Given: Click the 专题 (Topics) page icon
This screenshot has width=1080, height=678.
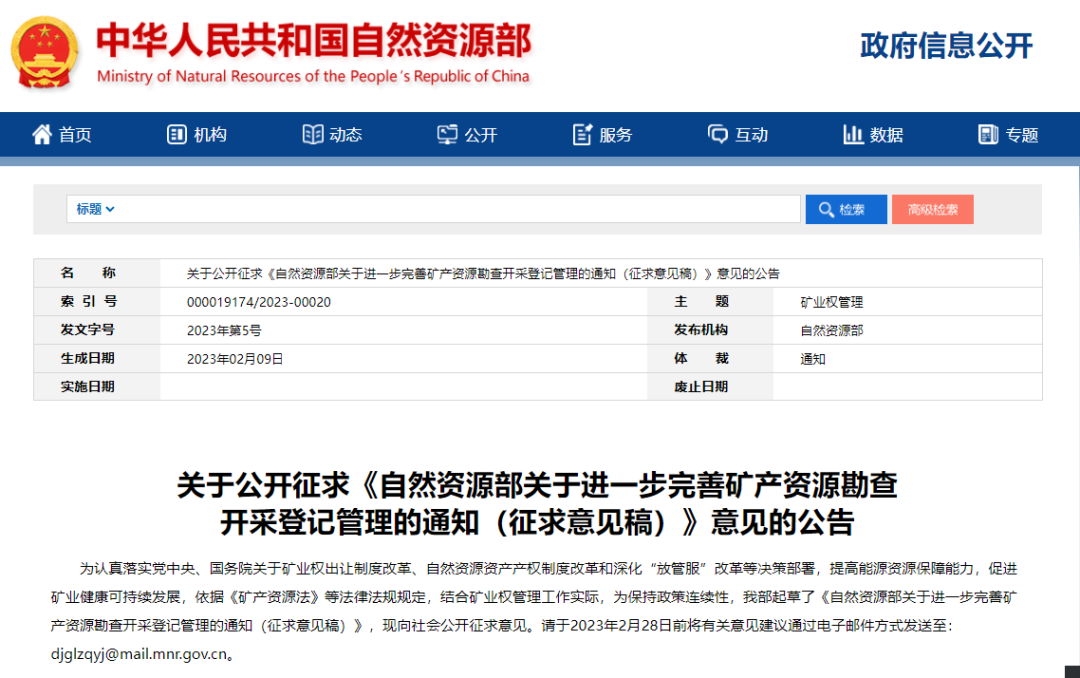Looking at the screenshot, I should tap(988, 134).
